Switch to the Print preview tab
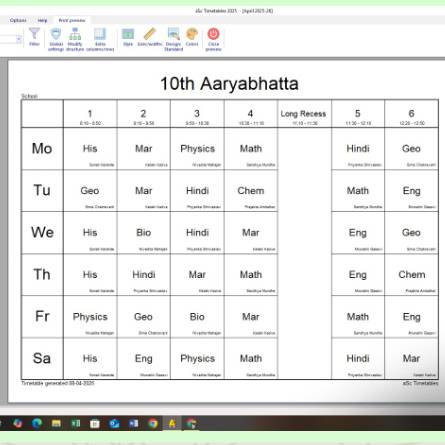 pos(72,20)
